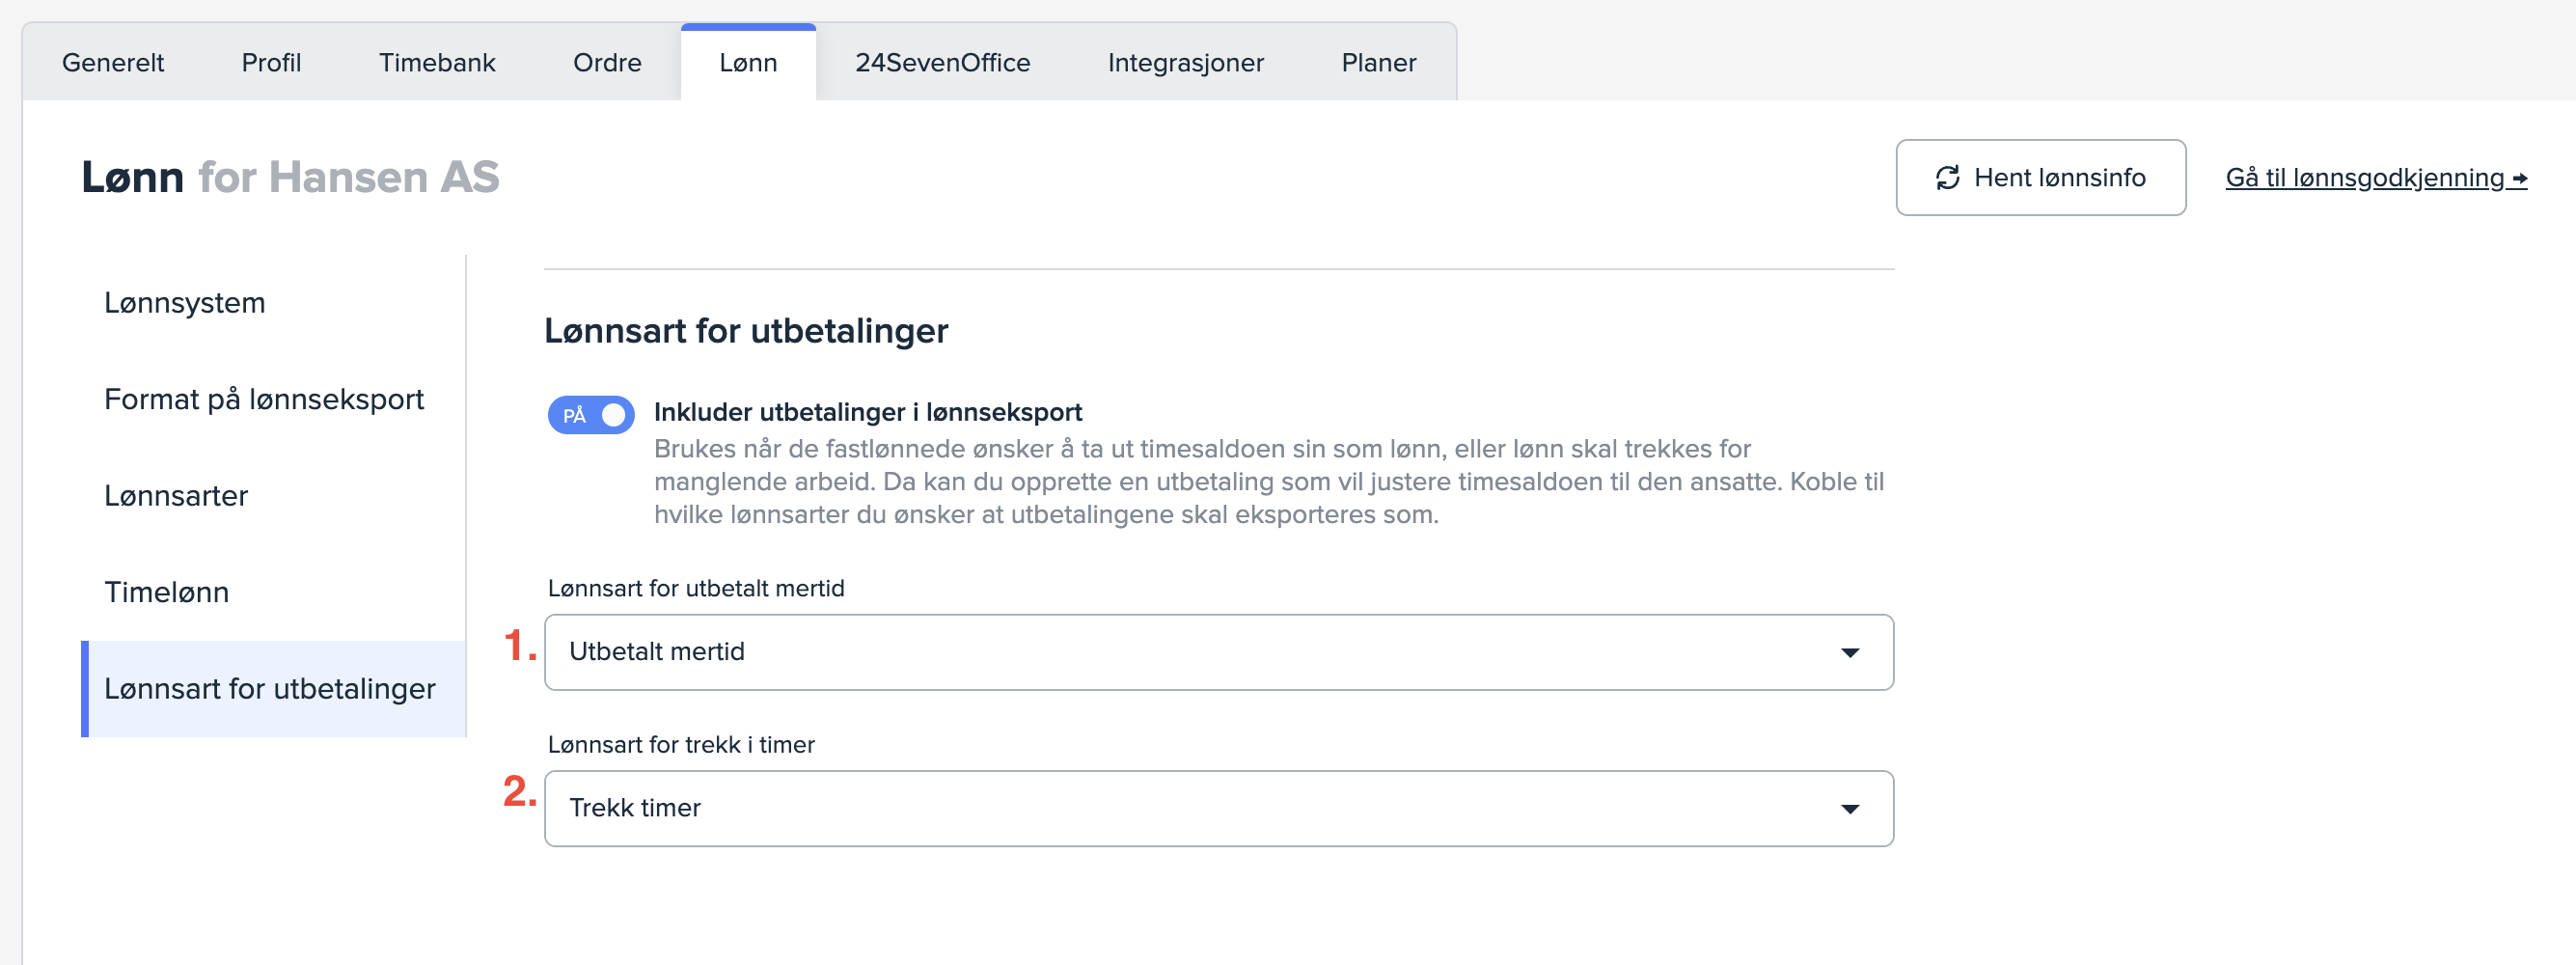Image resolution: width=2576 pixels, height=965 pixels.
Task: Expand the Trekk timer dropdown arrow
Action: pyautogui.click(x=1849, y=808)
